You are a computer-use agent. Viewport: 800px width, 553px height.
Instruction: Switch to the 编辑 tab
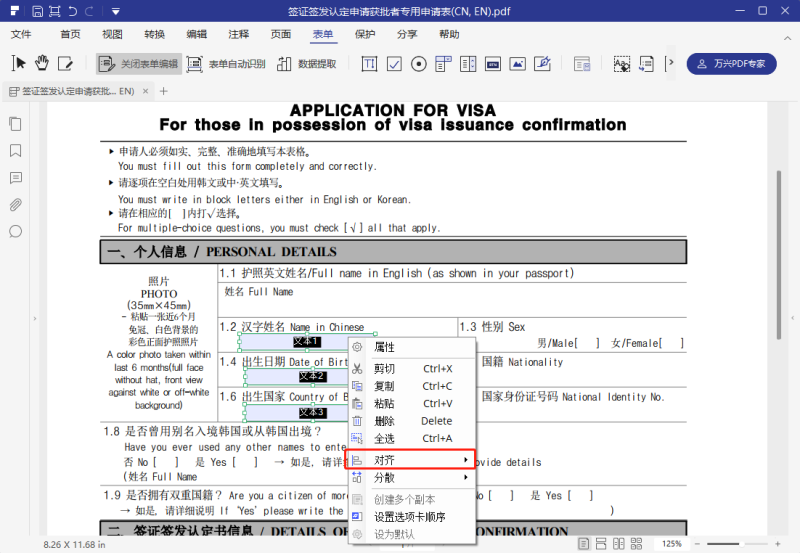(196, 34)
